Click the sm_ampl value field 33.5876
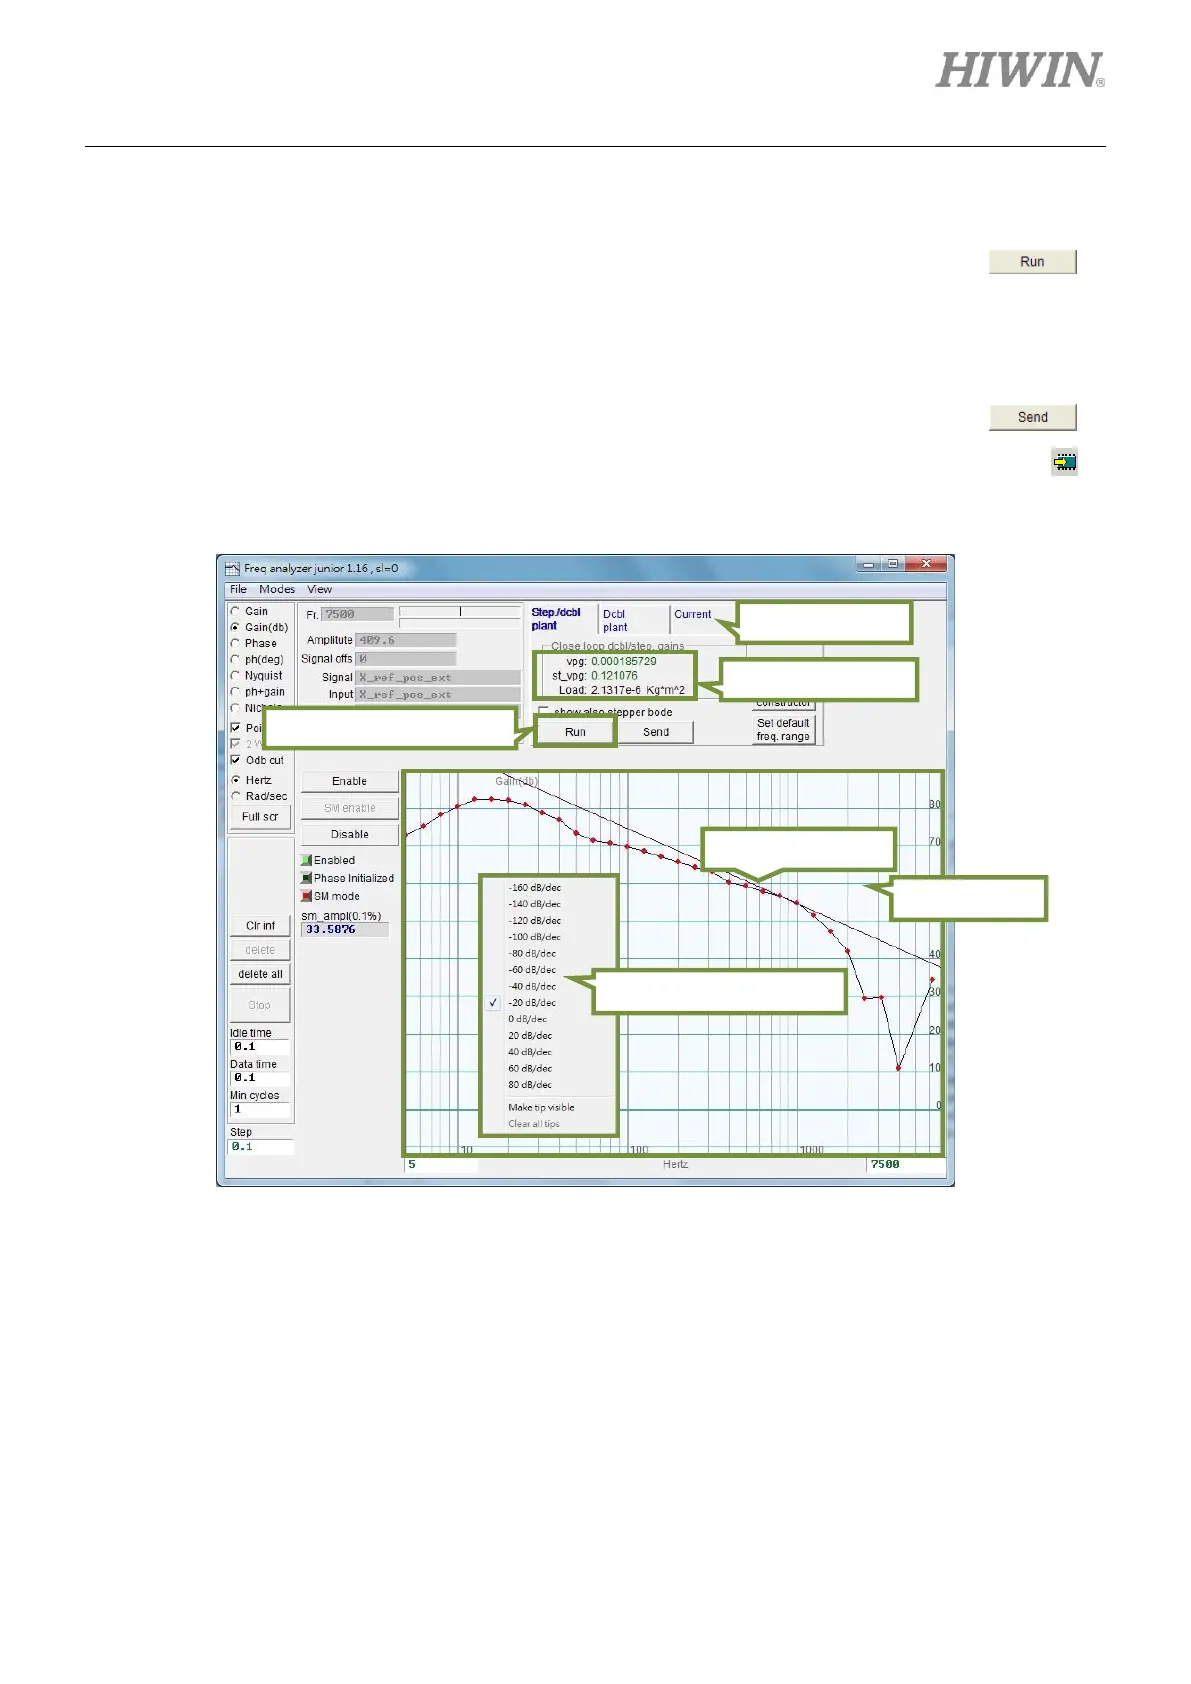Viewport: 1191px width, 1684px height. click(x=345, y=929)
